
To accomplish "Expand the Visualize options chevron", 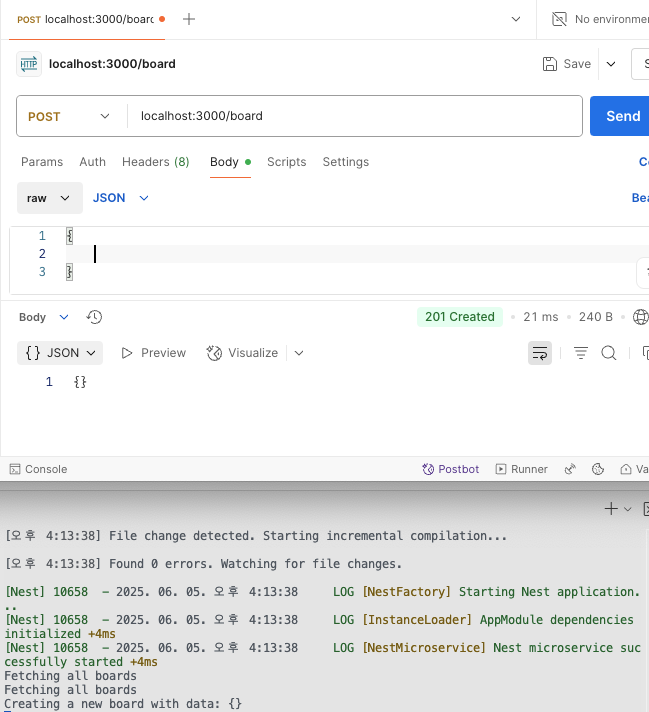I will (298, 353).
